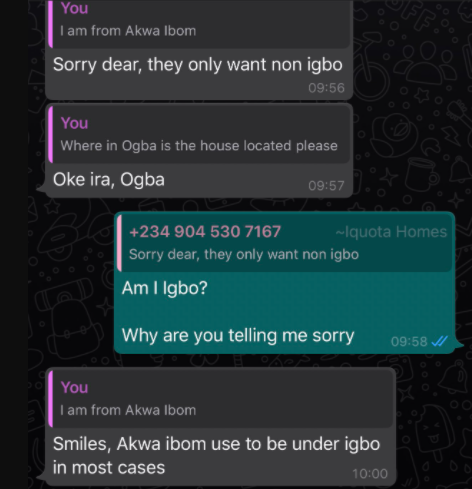This screenshot has height=489, width=472.
Task: Click the 09:56 message timestamp
Action: click(326, 88)
